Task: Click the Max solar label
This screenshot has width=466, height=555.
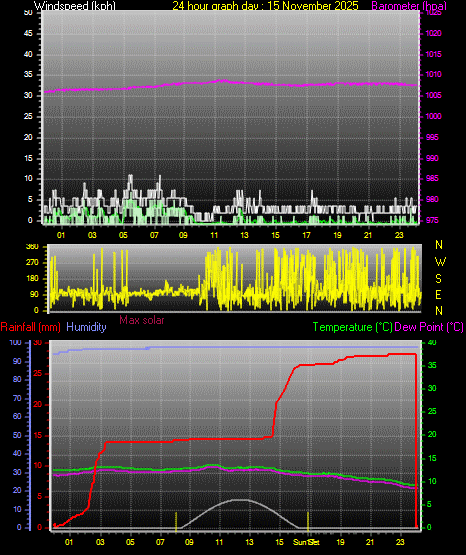Action: [142, 320]
